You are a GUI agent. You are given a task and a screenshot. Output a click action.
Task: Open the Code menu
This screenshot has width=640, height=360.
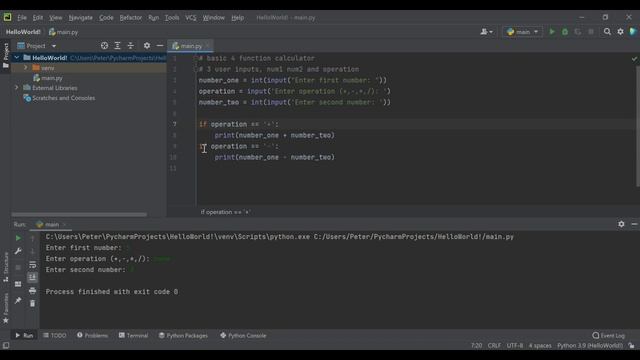pos(106,18)
